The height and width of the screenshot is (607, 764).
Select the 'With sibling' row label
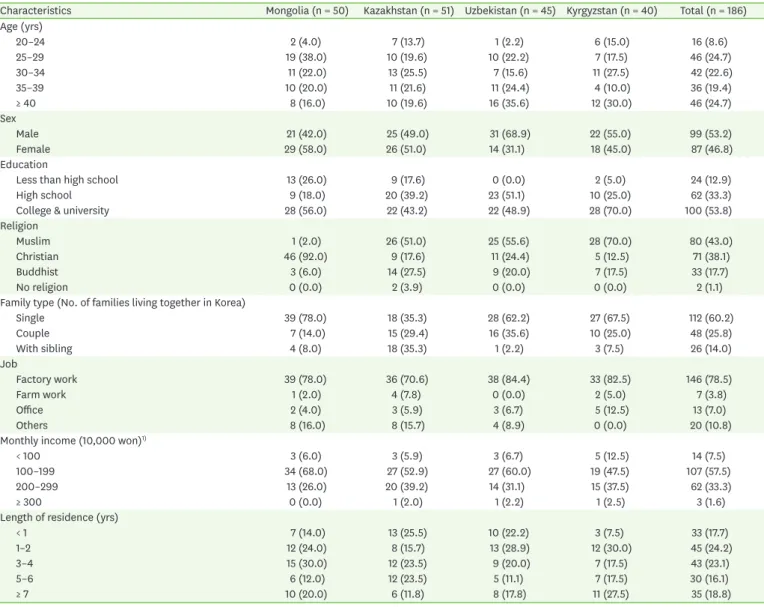44,349
